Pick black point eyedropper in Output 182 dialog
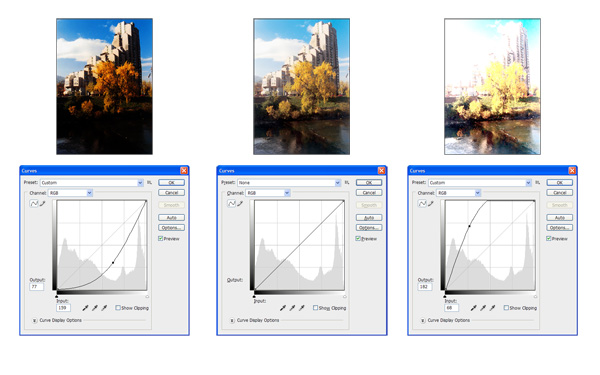The width and height of the screenshot is (600, 375). point(473,308)
